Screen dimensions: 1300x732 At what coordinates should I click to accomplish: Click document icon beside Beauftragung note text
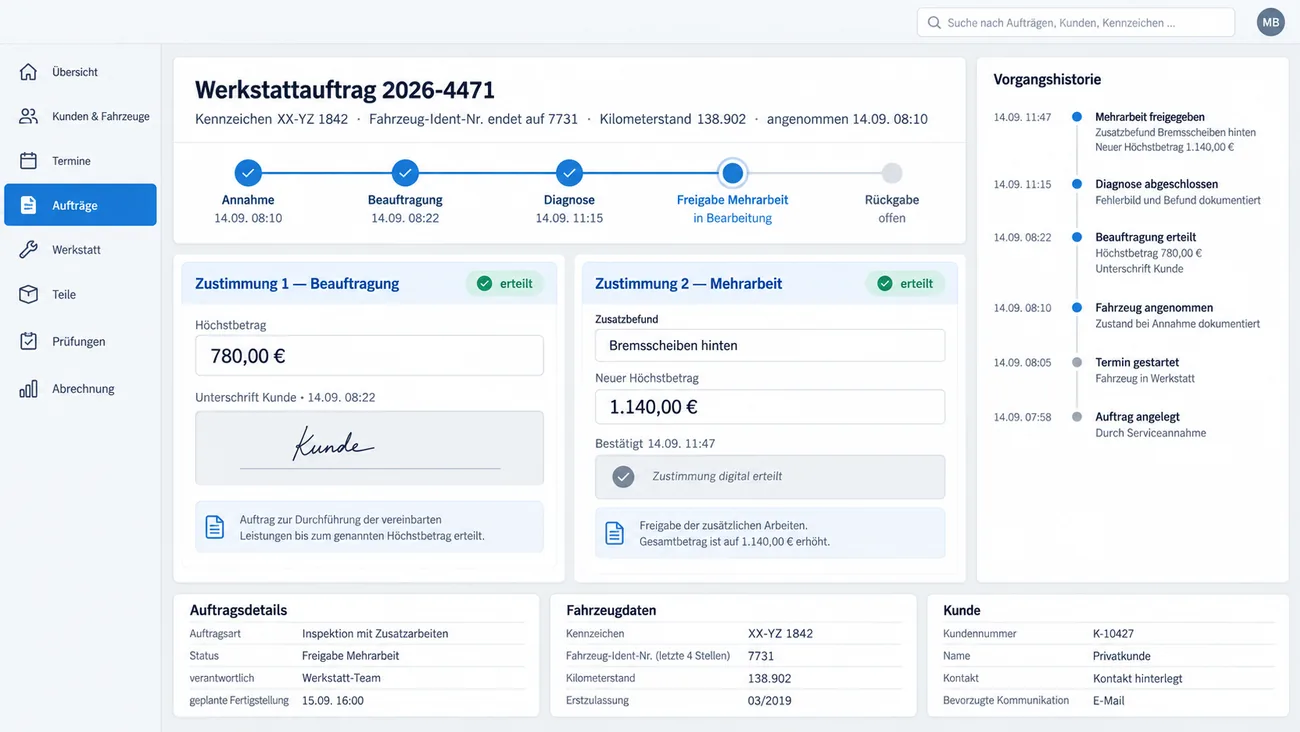[x=215, y=527]
